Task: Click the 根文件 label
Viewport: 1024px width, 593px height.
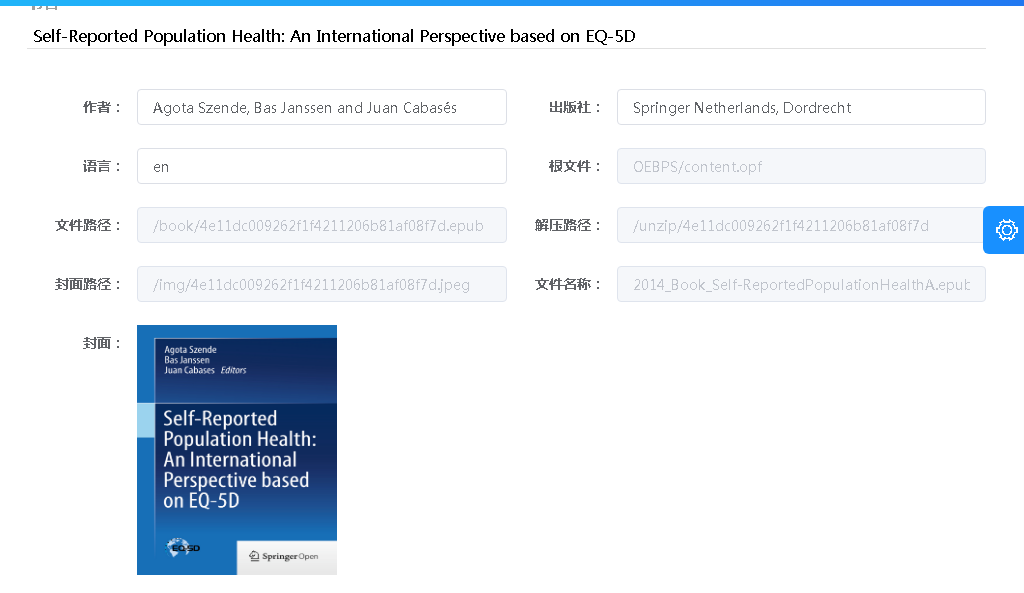Action: pos(575,166)
